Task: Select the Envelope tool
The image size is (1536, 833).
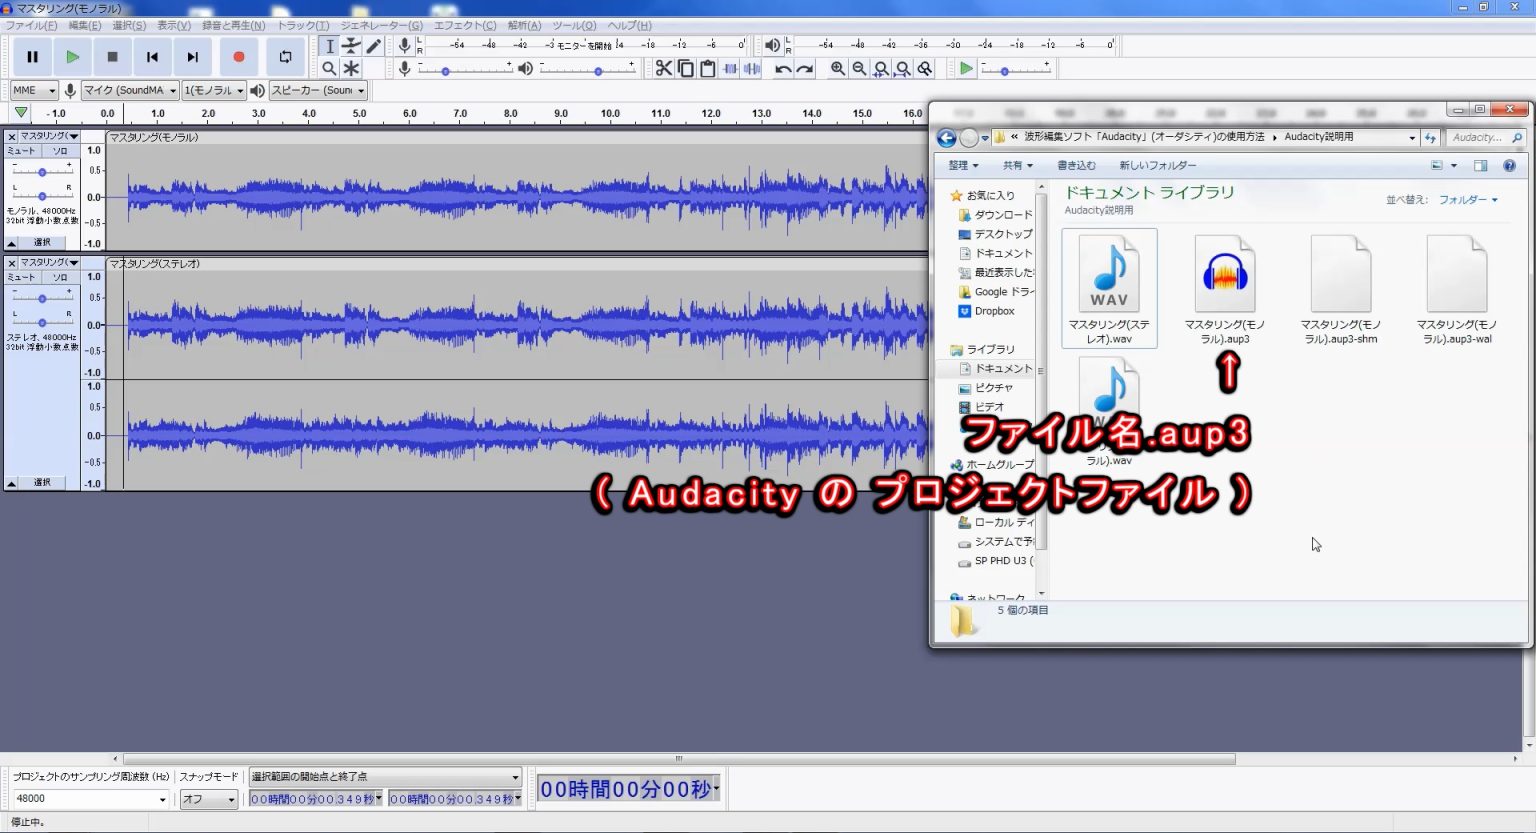Action: pyautogui.click(x=351, y=45)
